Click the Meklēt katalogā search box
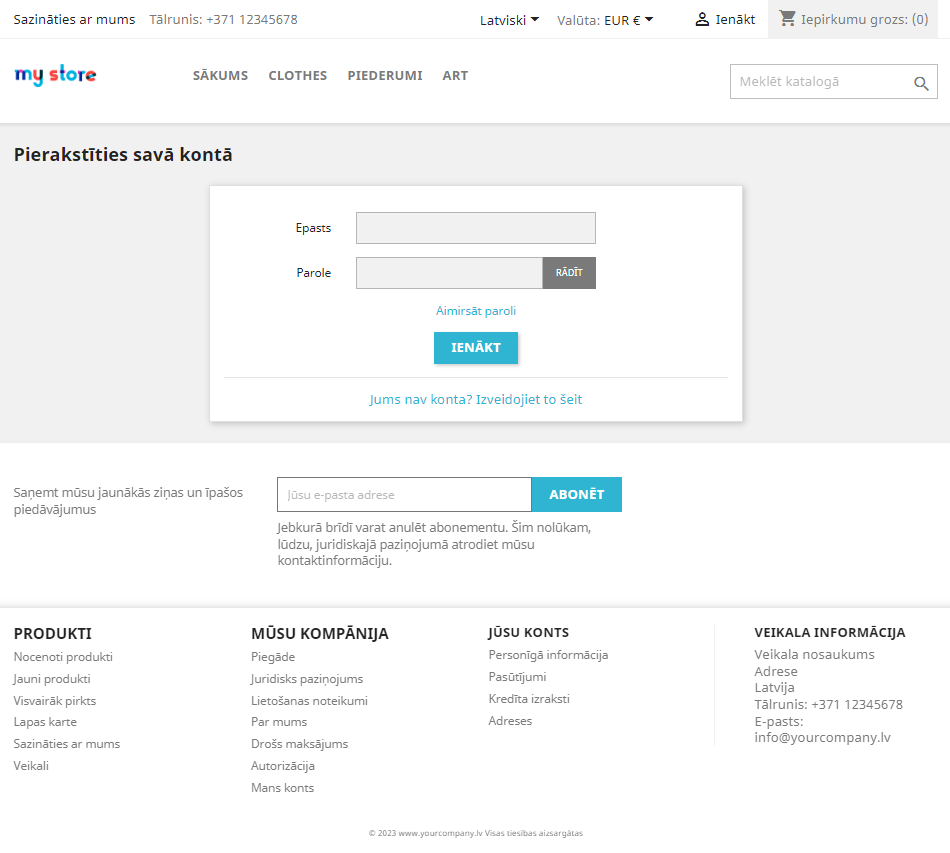Screen dimensions: 950x853 point(820,81)
